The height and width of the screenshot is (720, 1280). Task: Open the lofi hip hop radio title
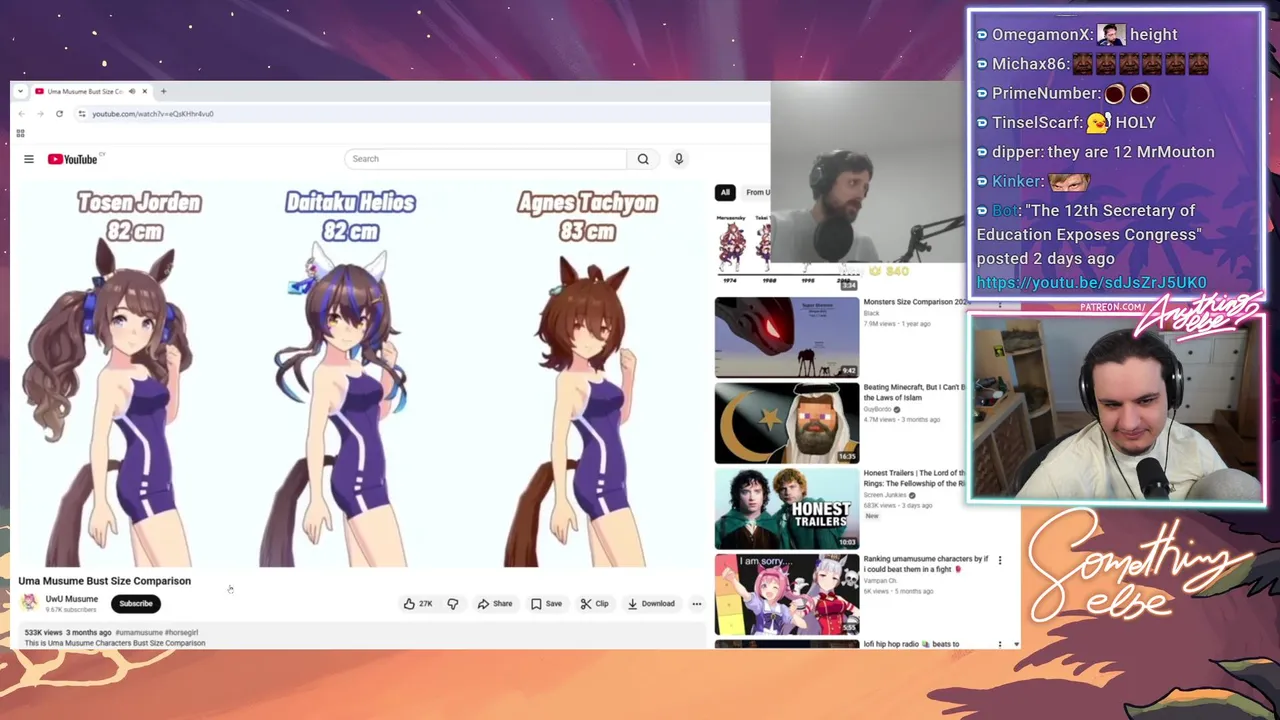click(911, 644)
